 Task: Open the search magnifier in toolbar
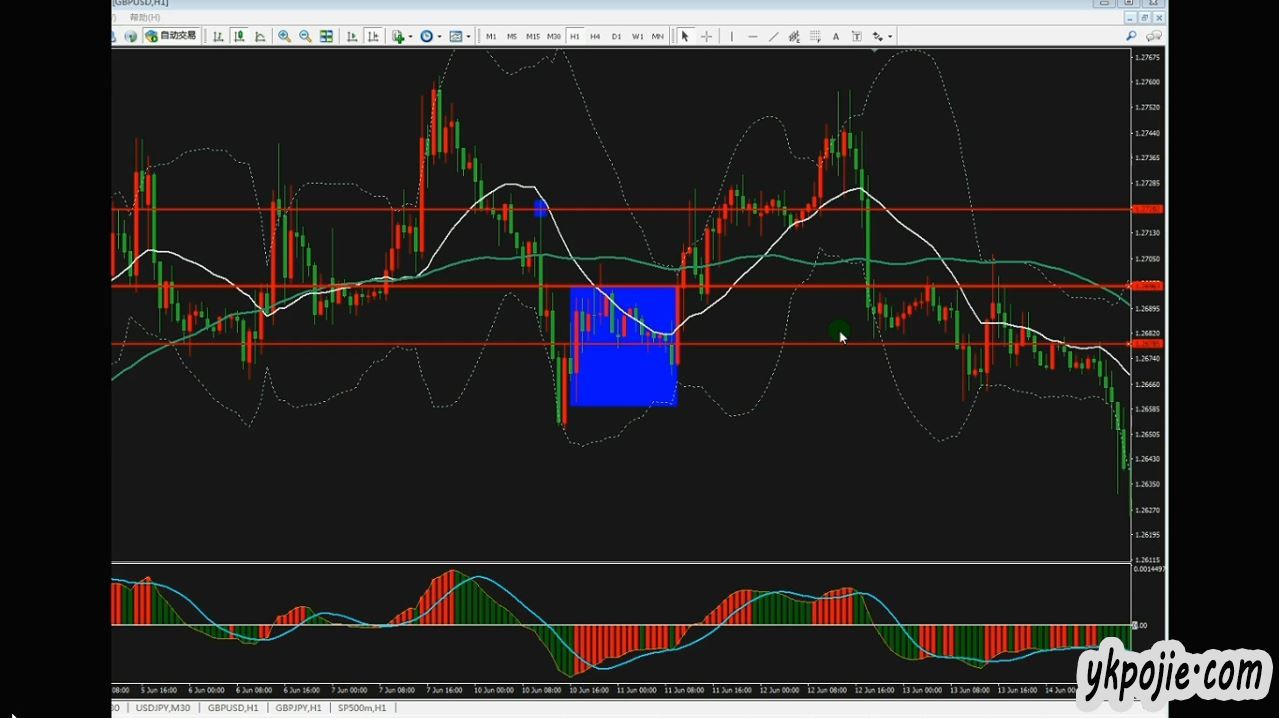1131,36
